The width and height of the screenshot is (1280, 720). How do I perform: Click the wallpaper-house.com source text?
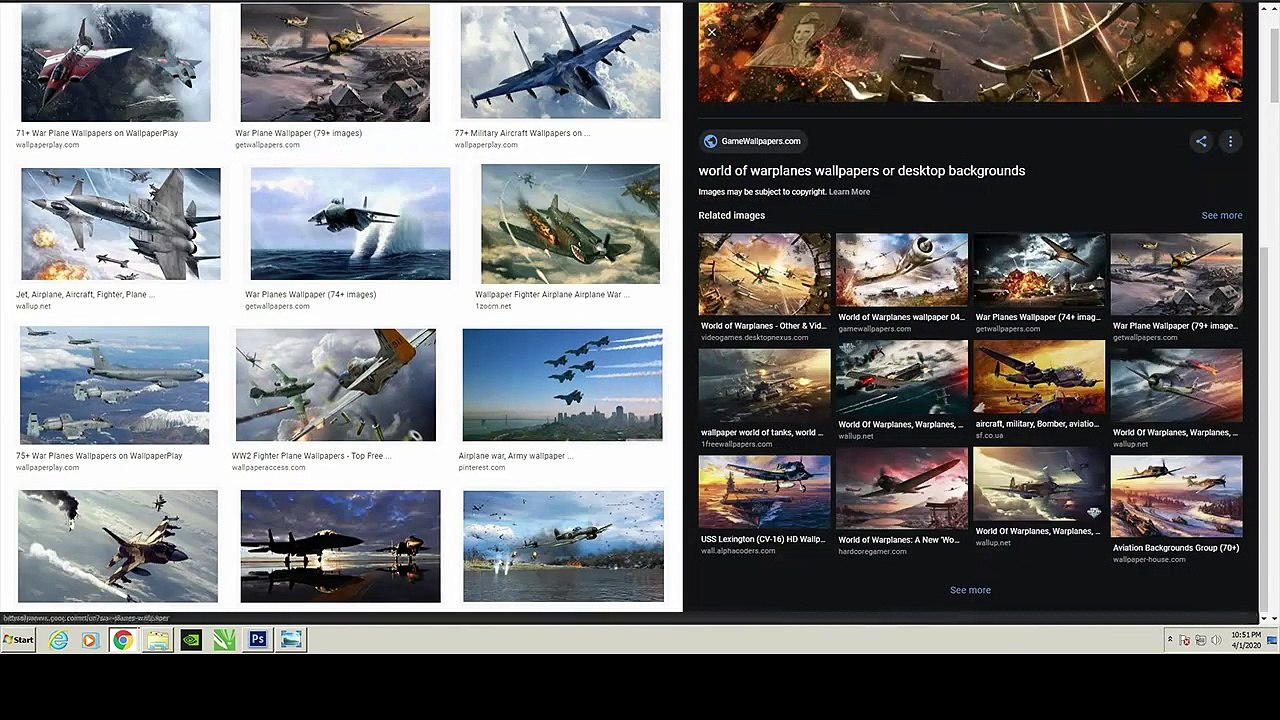pos(1149,560)
